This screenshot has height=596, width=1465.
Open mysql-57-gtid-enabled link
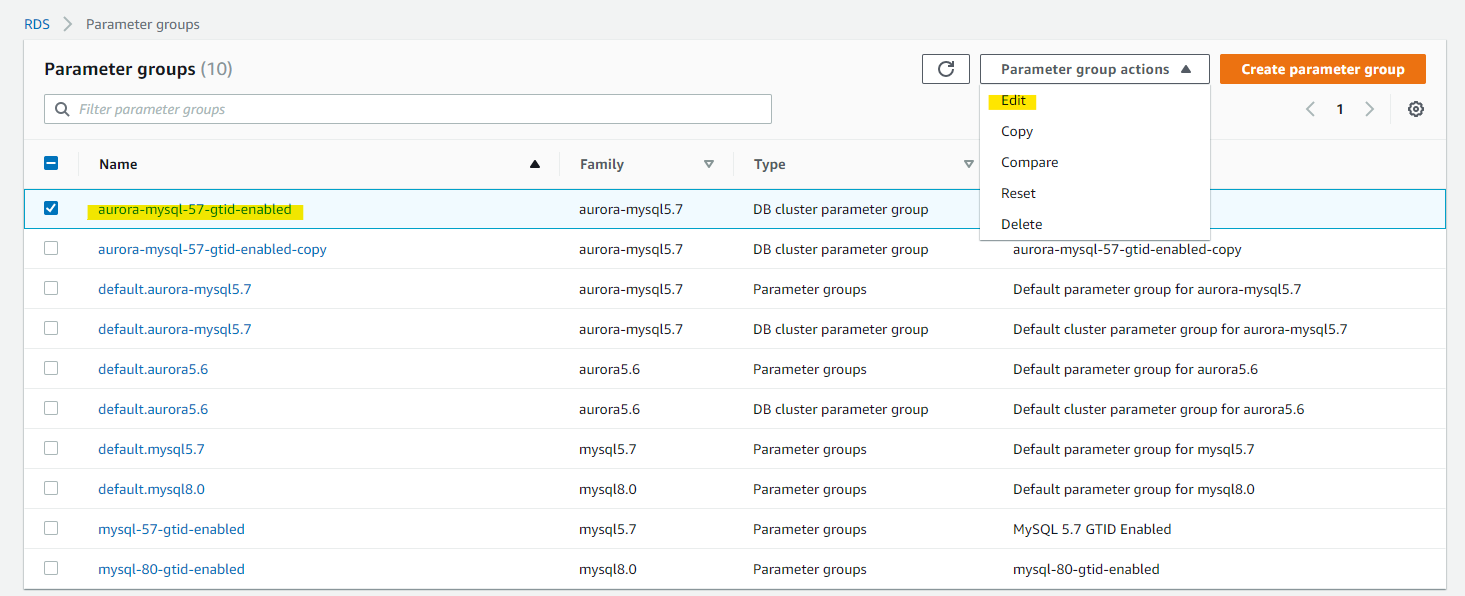[x=171, y=529]
